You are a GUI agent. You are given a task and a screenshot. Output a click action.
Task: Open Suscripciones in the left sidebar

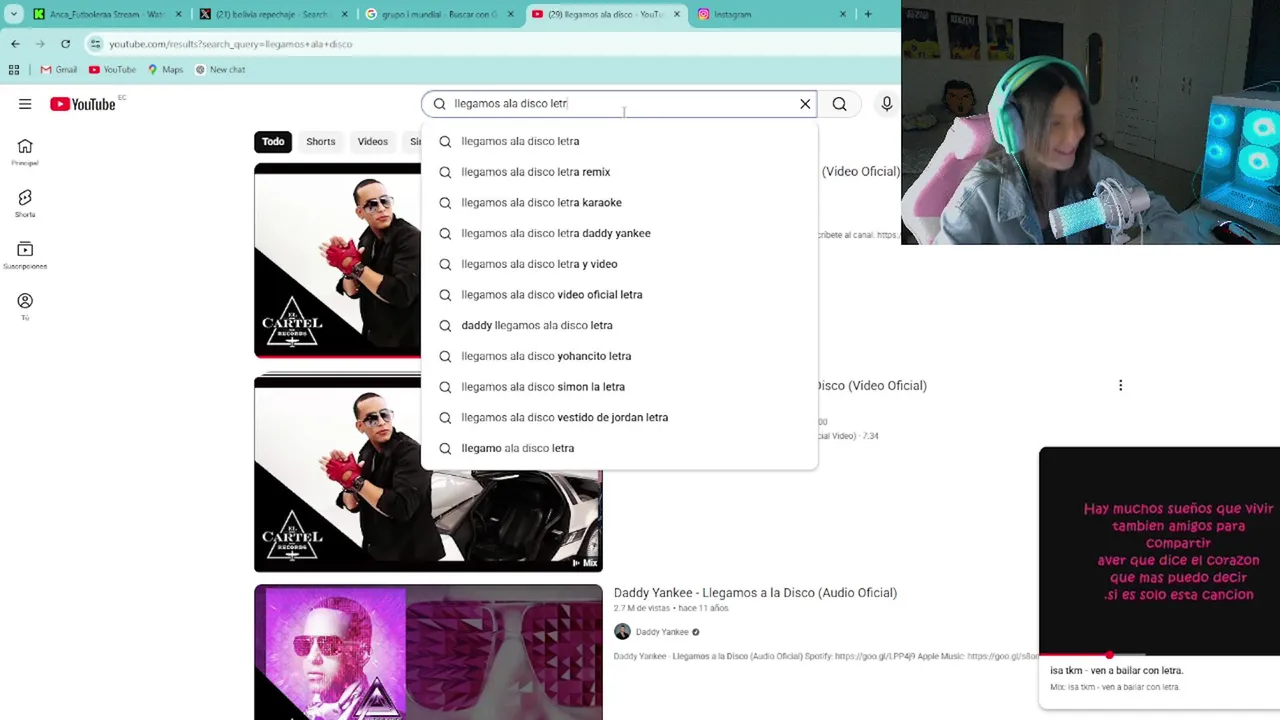click(25, 255)
